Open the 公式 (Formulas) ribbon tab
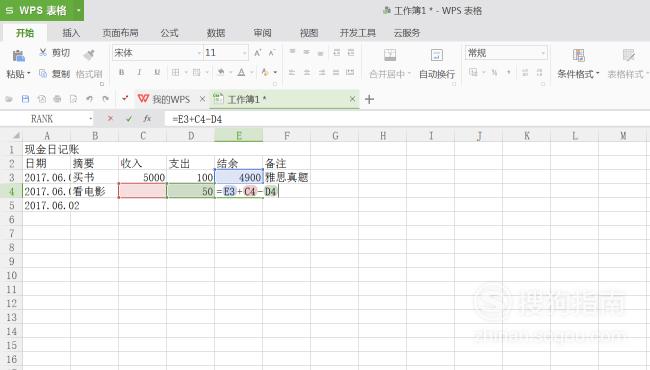This screenshot has width=650, height=370. [x=169, y=33]
